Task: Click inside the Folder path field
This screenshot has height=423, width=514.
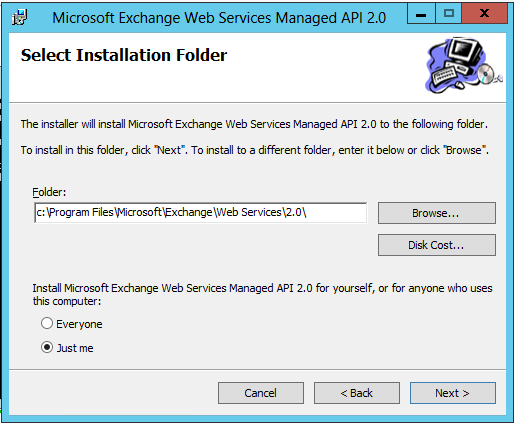Action: [x=201, y=213]
